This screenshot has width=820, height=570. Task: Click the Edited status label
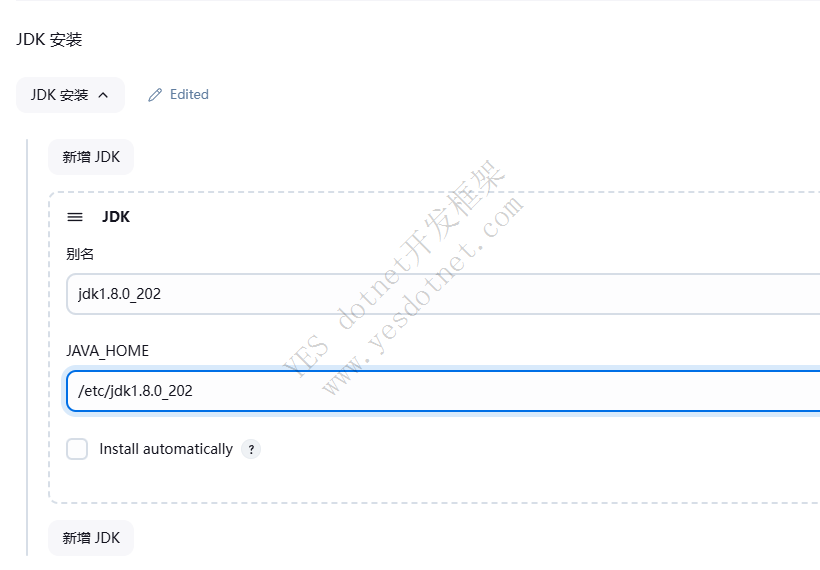(x=189, y=95)
